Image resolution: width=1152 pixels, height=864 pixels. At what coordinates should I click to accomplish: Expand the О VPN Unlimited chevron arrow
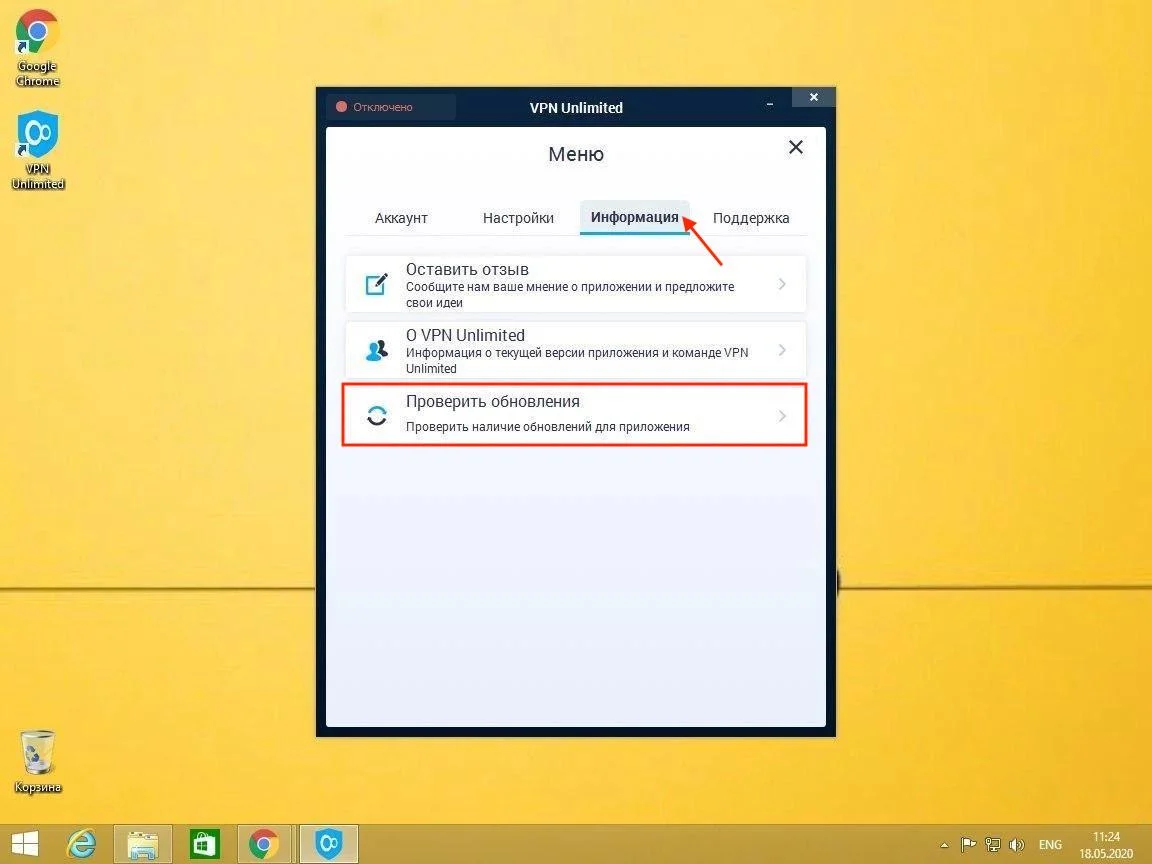[782, 351]
